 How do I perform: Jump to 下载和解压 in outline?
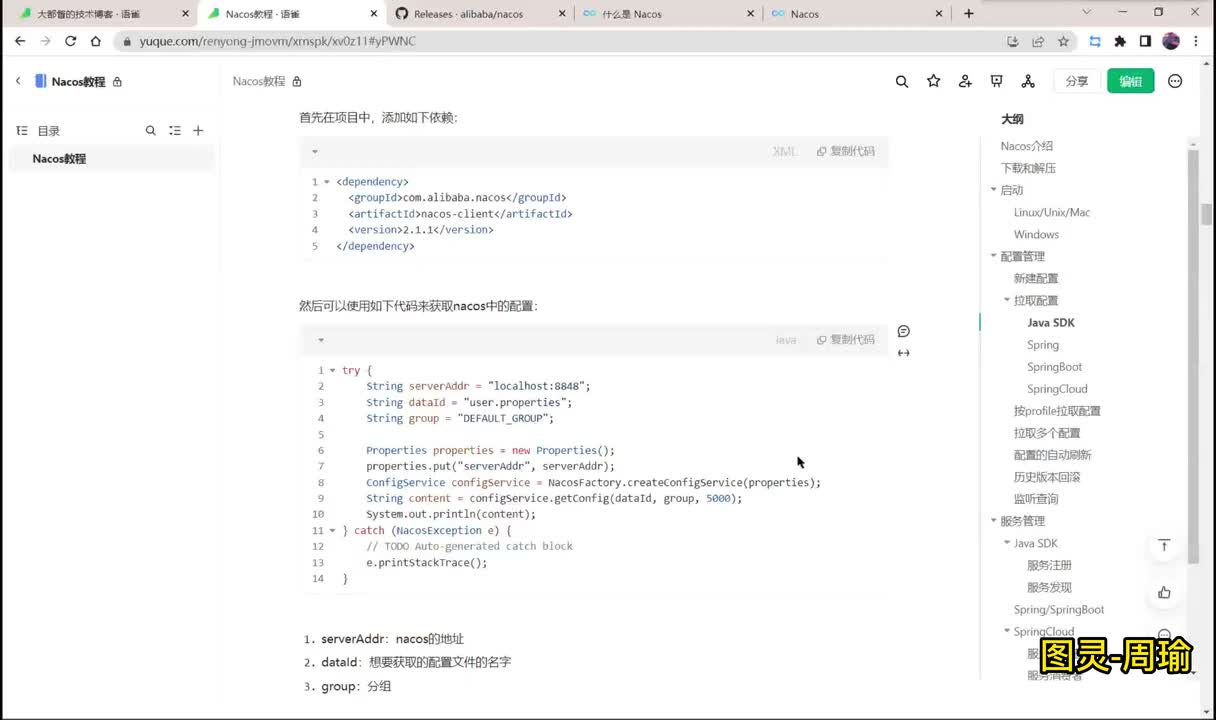pos(1028,168)
